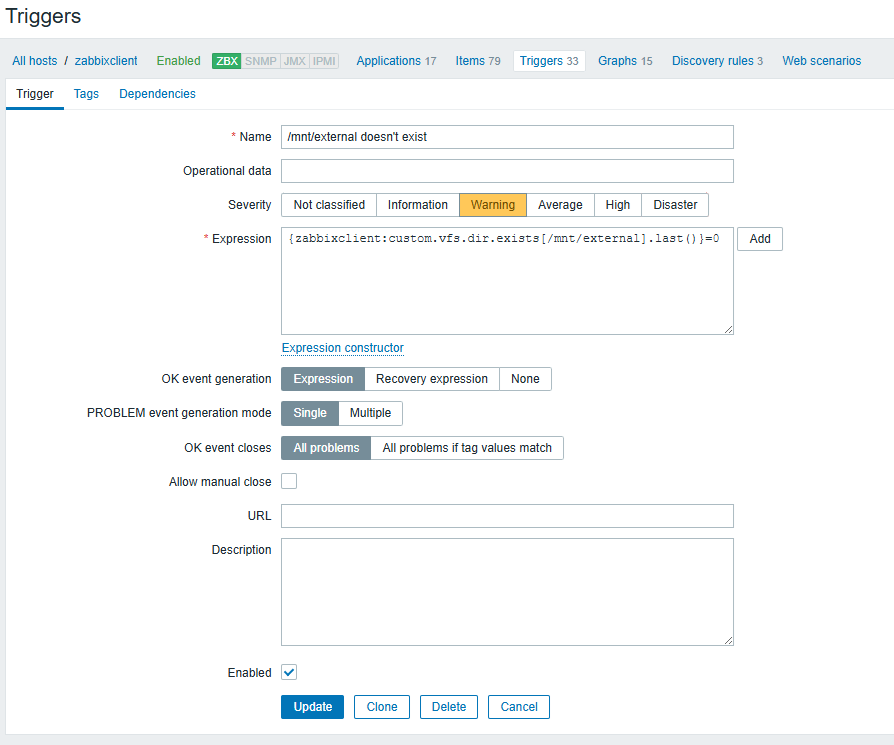Click the IPMI availability badge
The height and width of the screenshot is (745, 894).
pos(324,61)
